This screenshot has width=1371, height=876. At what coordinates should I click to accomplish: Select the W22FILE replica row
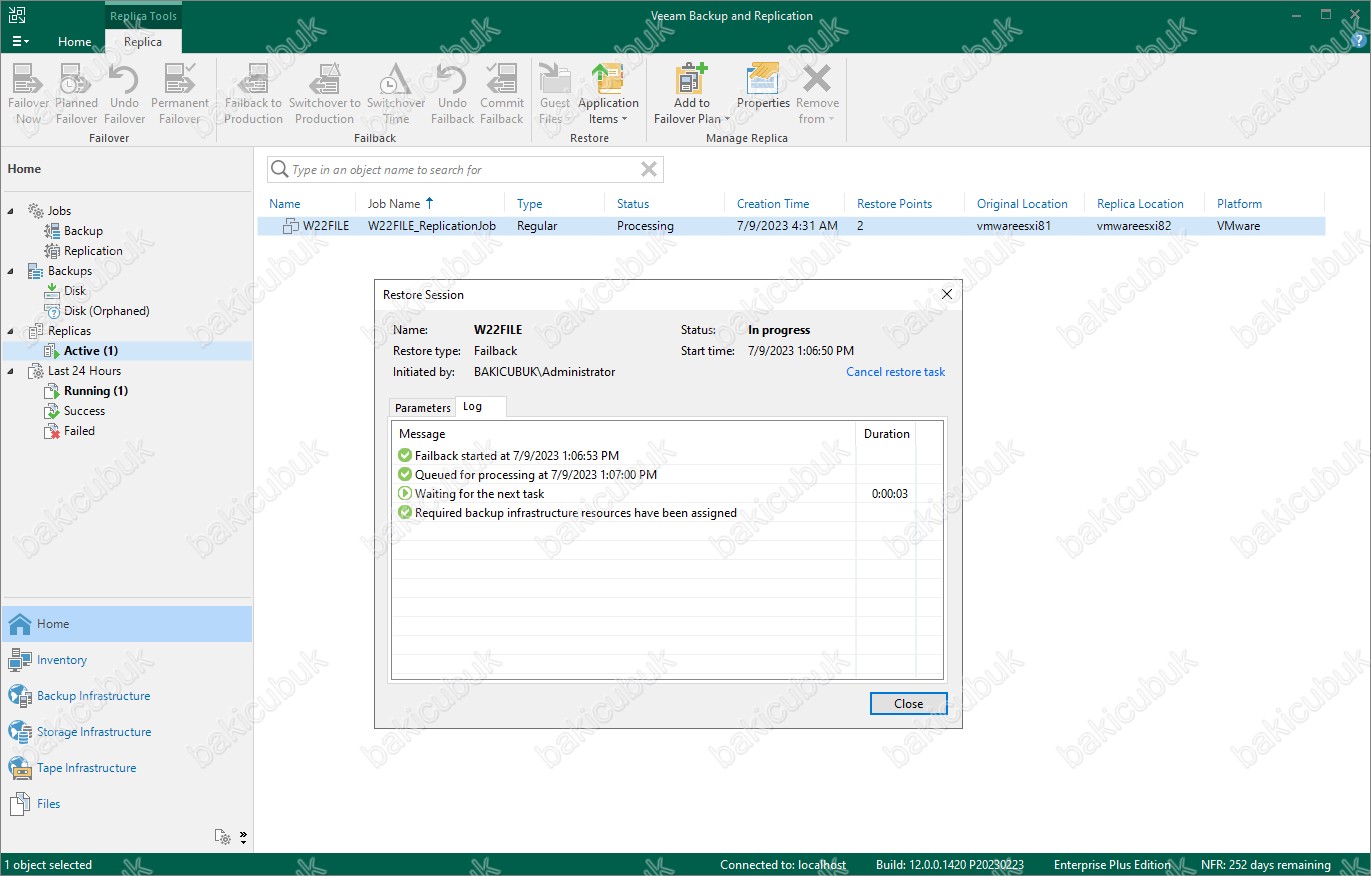[790, 226]
